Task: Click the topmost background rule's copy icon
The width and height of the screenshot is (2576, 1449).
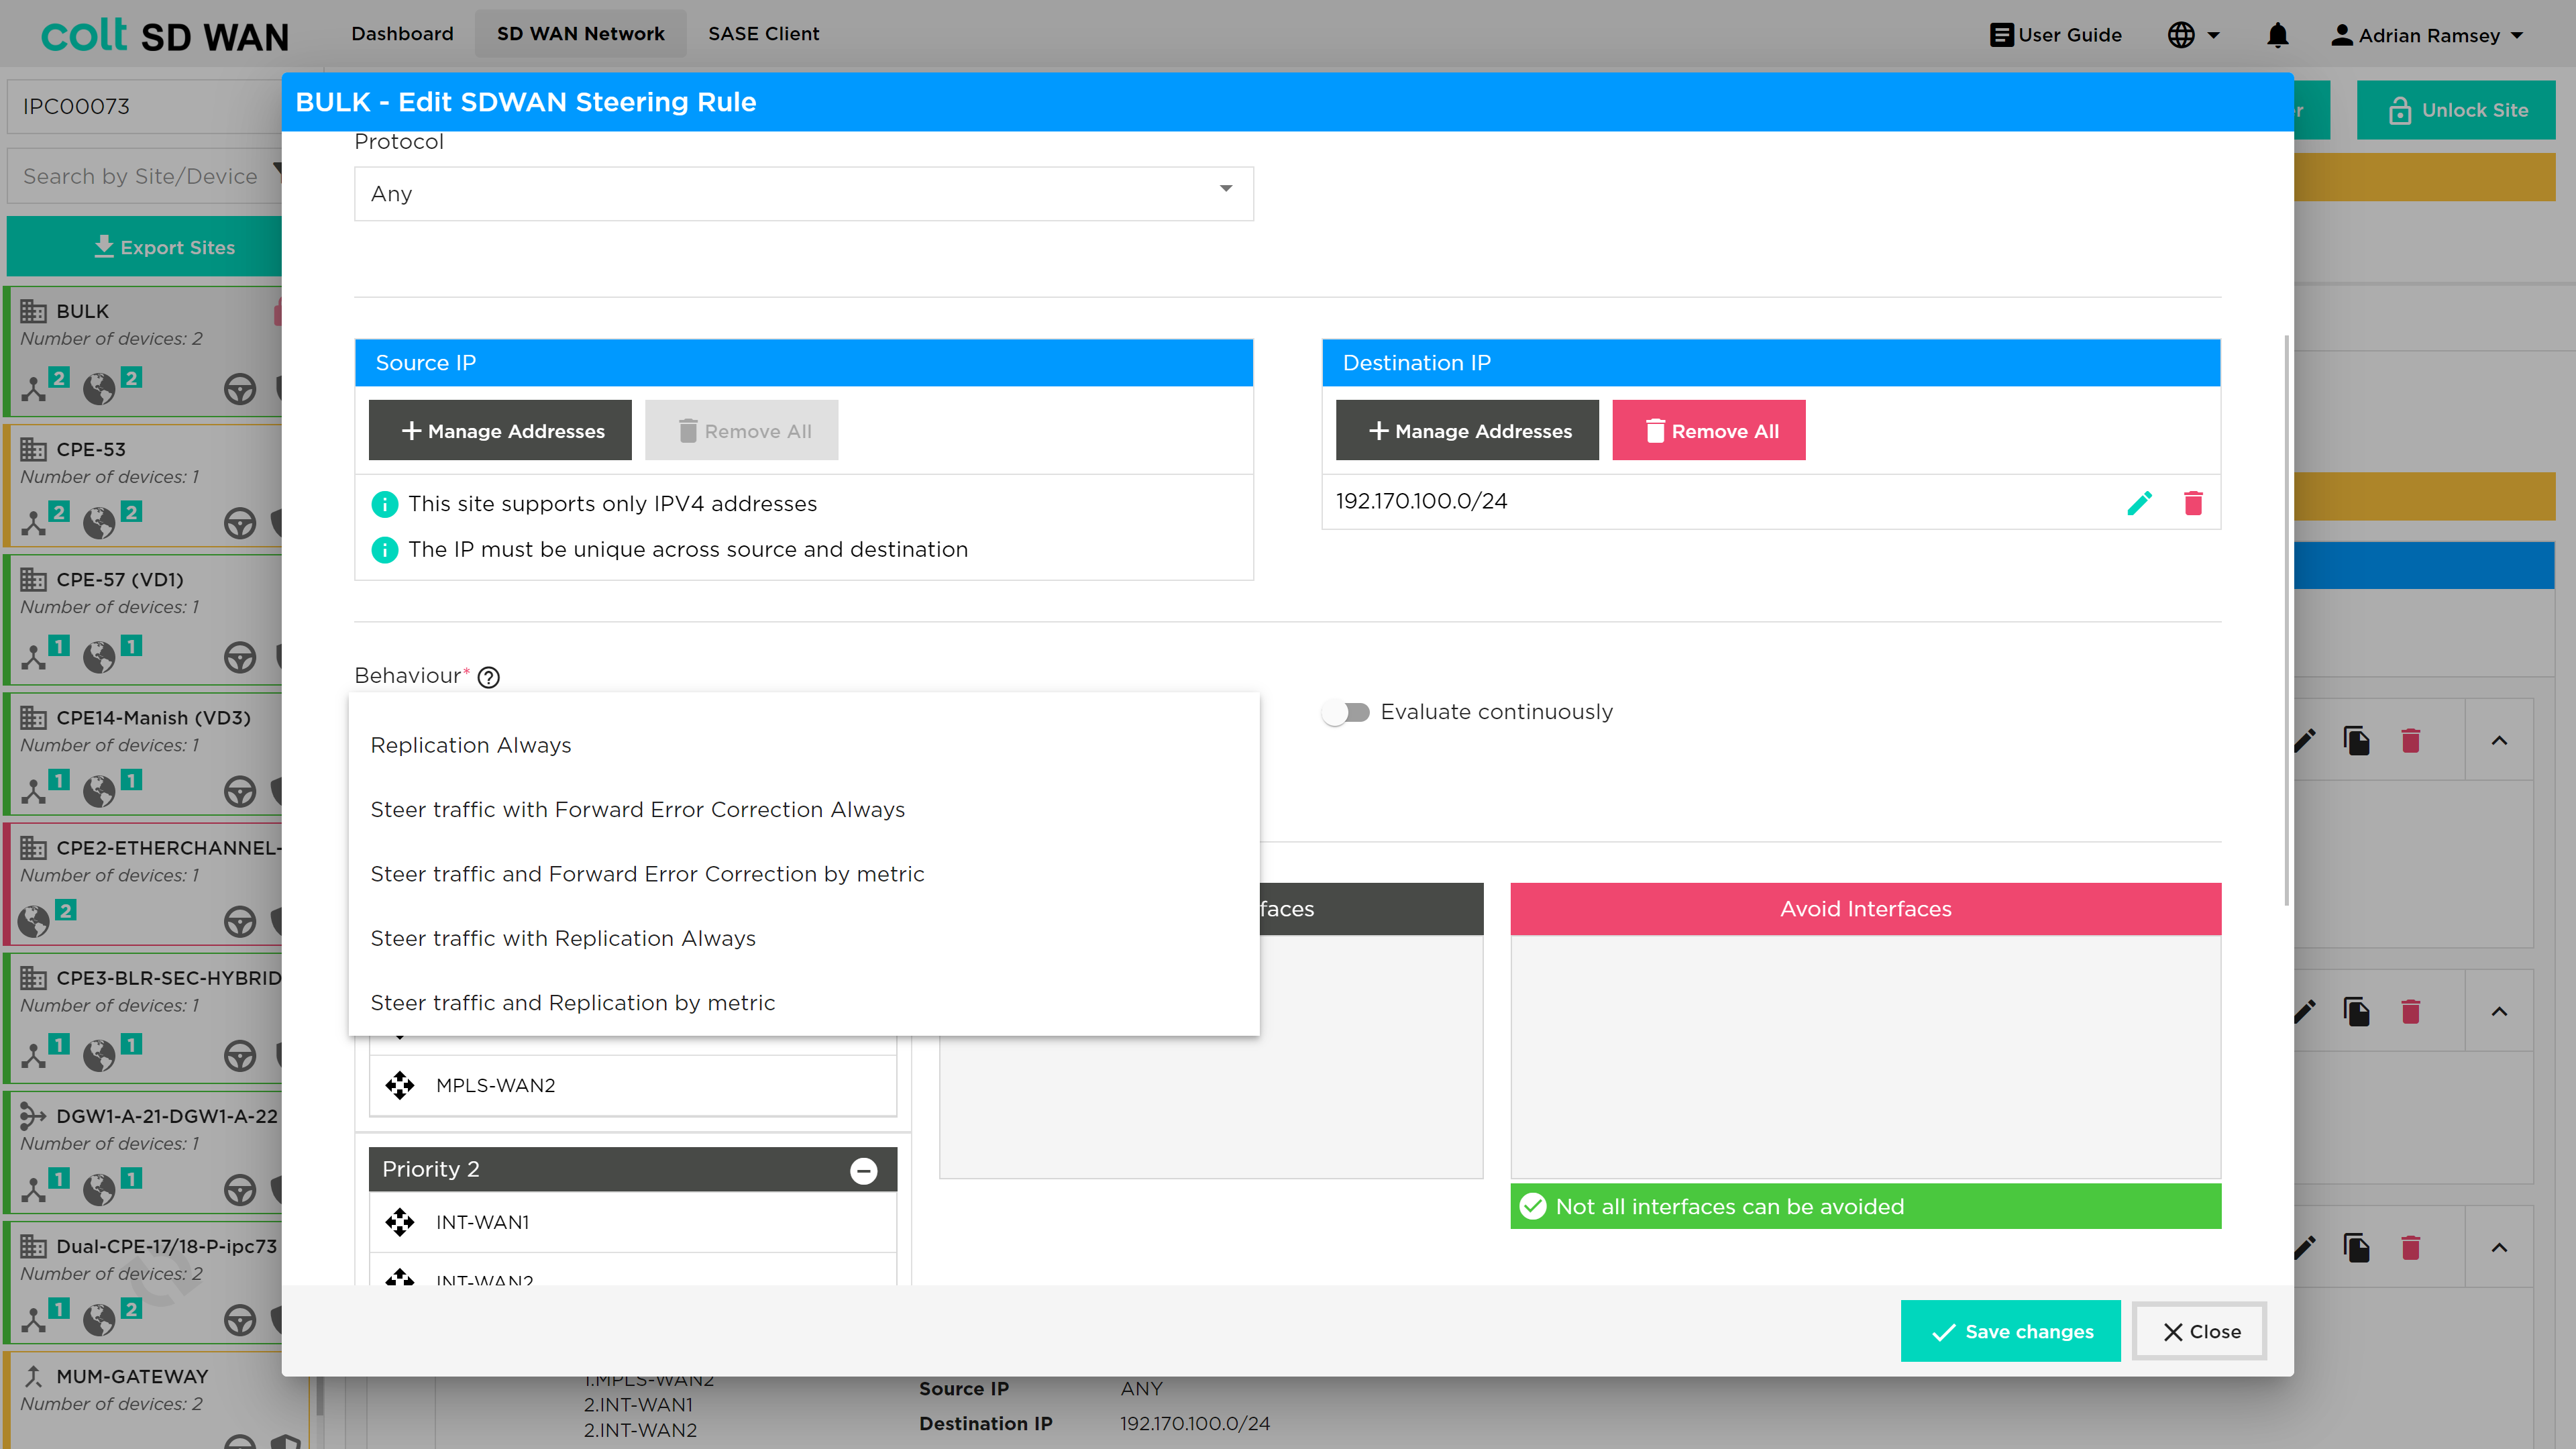Action: 2357,741
